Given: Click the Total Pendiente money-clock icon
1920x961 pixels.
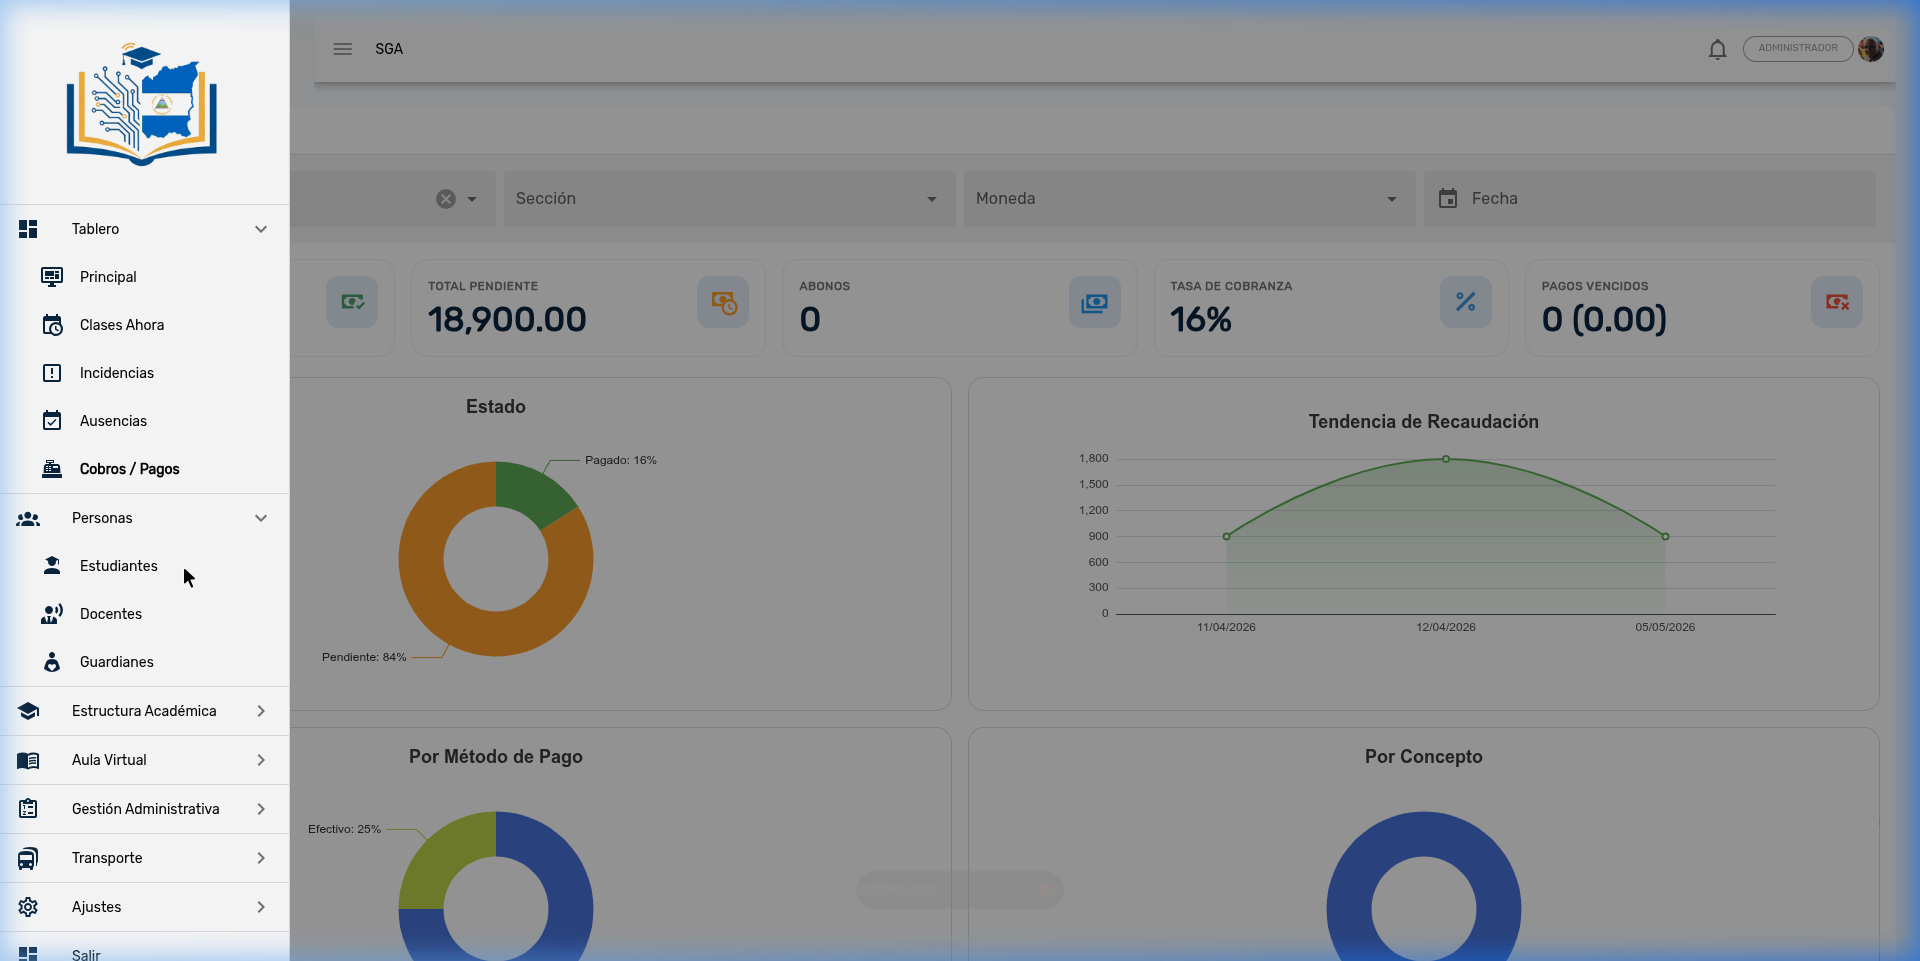Looking at the screenshot, I should [723, 302].
